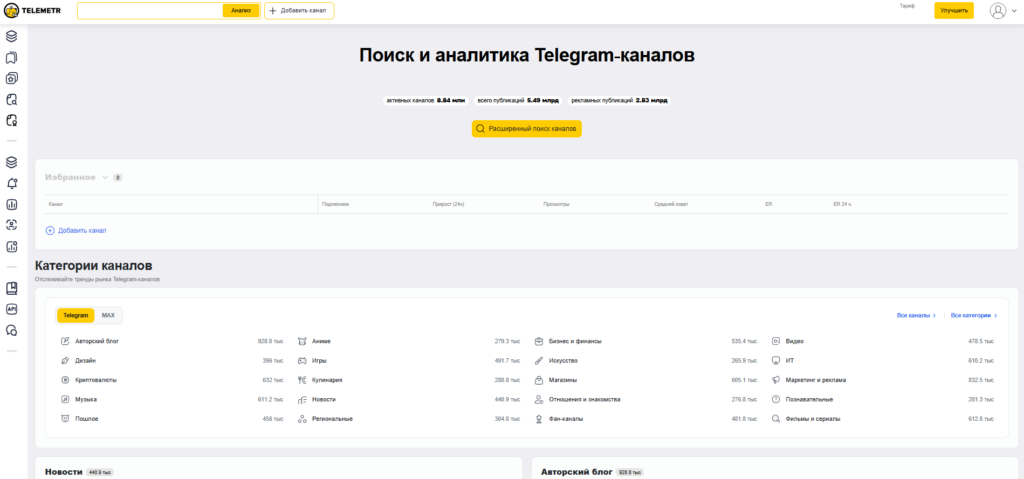Click the Улучшить upgrade button
The image size is (1024, 479).
953,10
